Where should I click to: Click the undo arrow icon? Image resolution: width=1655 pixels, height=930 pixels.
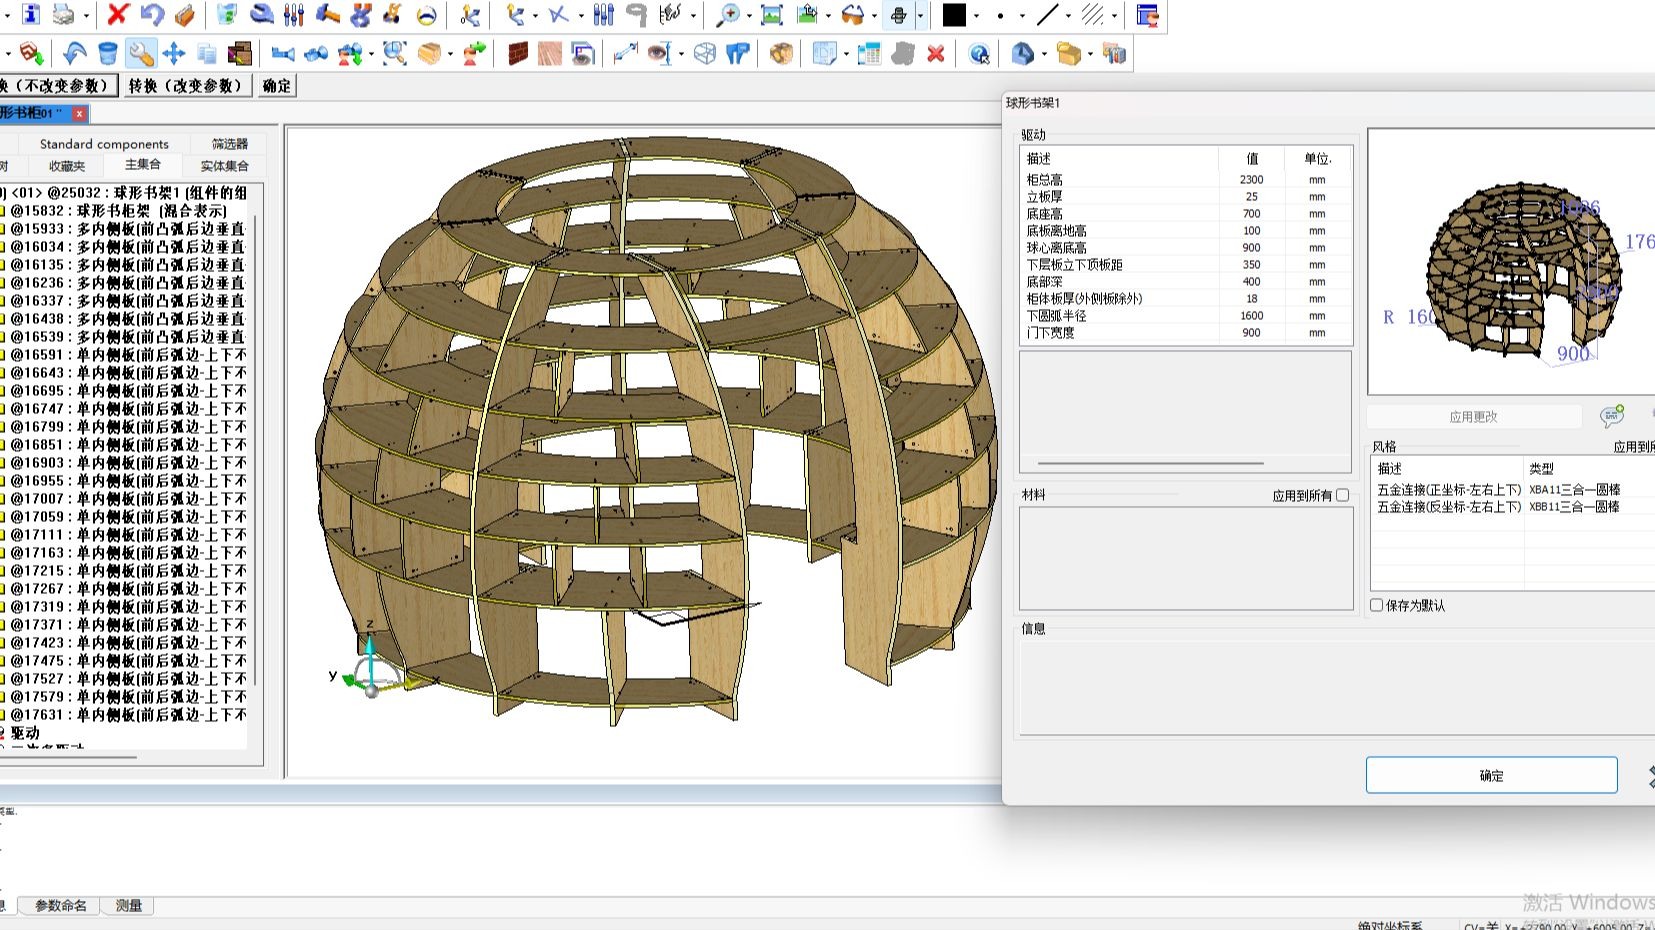pos(152,15)
